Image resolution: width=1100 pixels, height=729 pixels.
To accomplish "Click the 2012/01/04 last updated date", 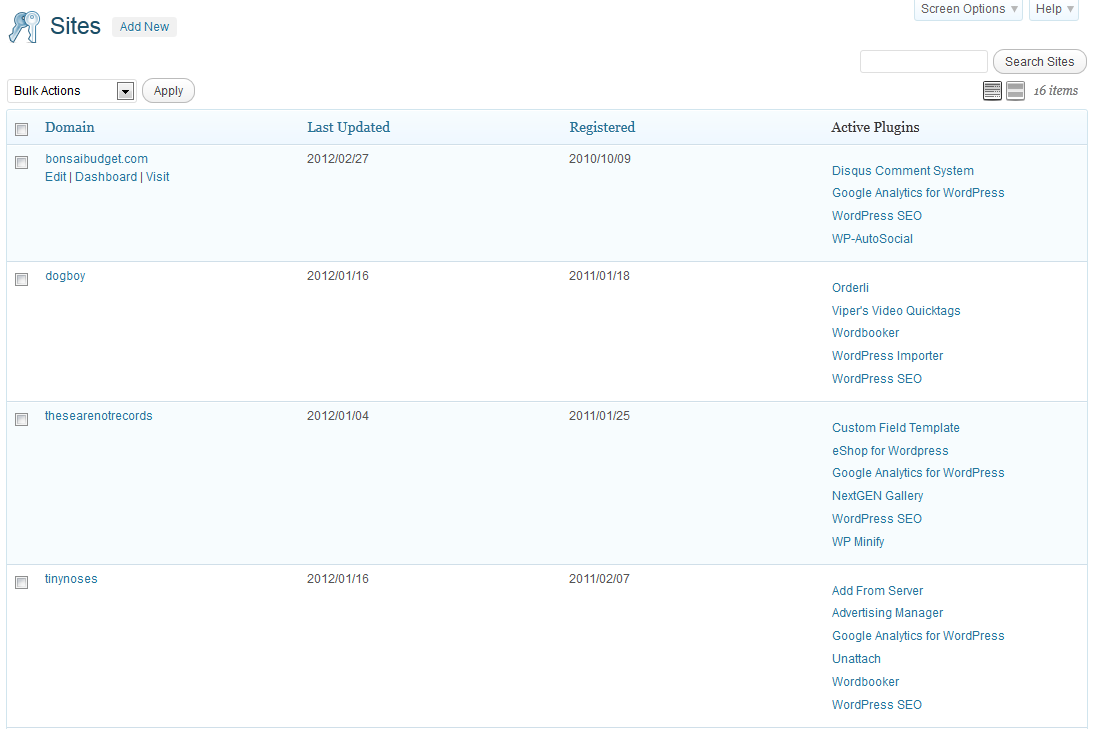I will [x=337, y=415].
